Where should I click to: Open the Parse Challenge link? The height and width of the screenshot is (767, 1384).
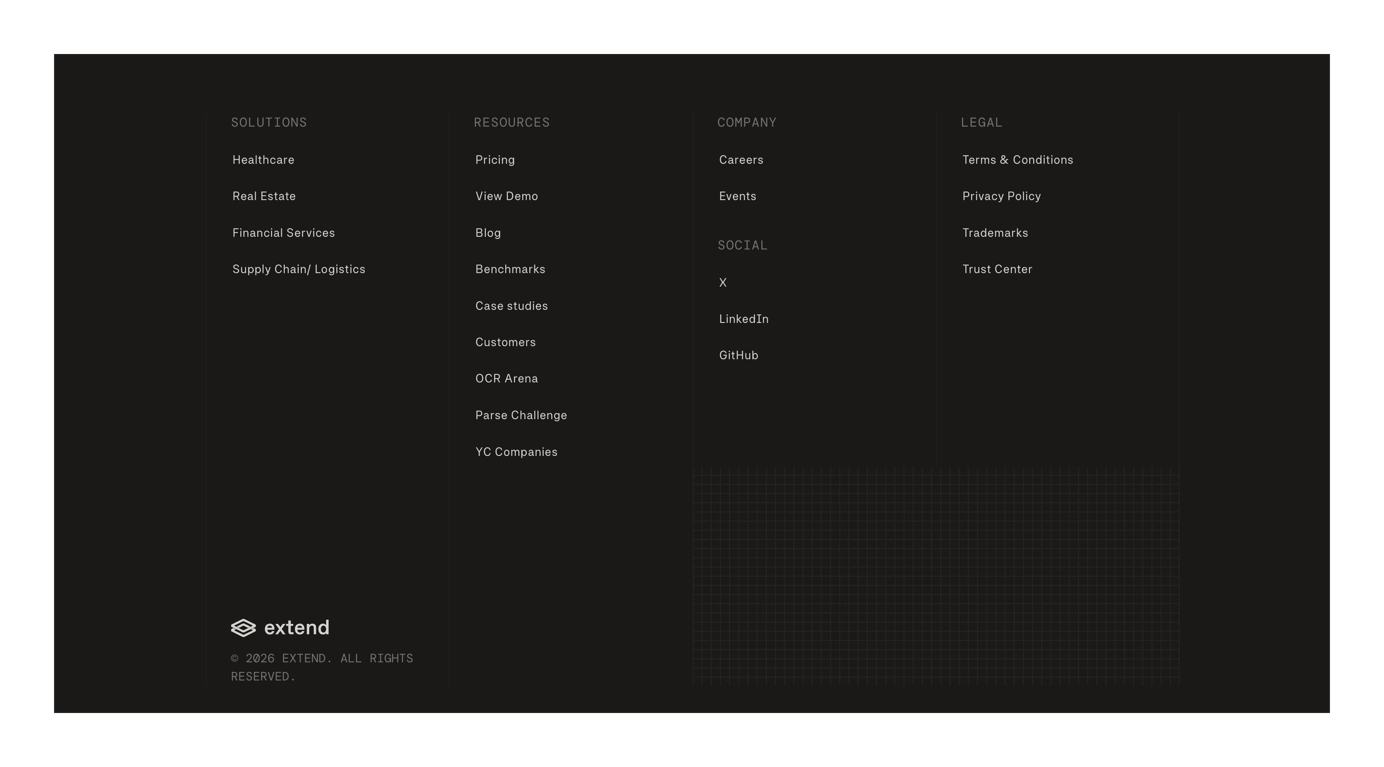click(521, 415)
